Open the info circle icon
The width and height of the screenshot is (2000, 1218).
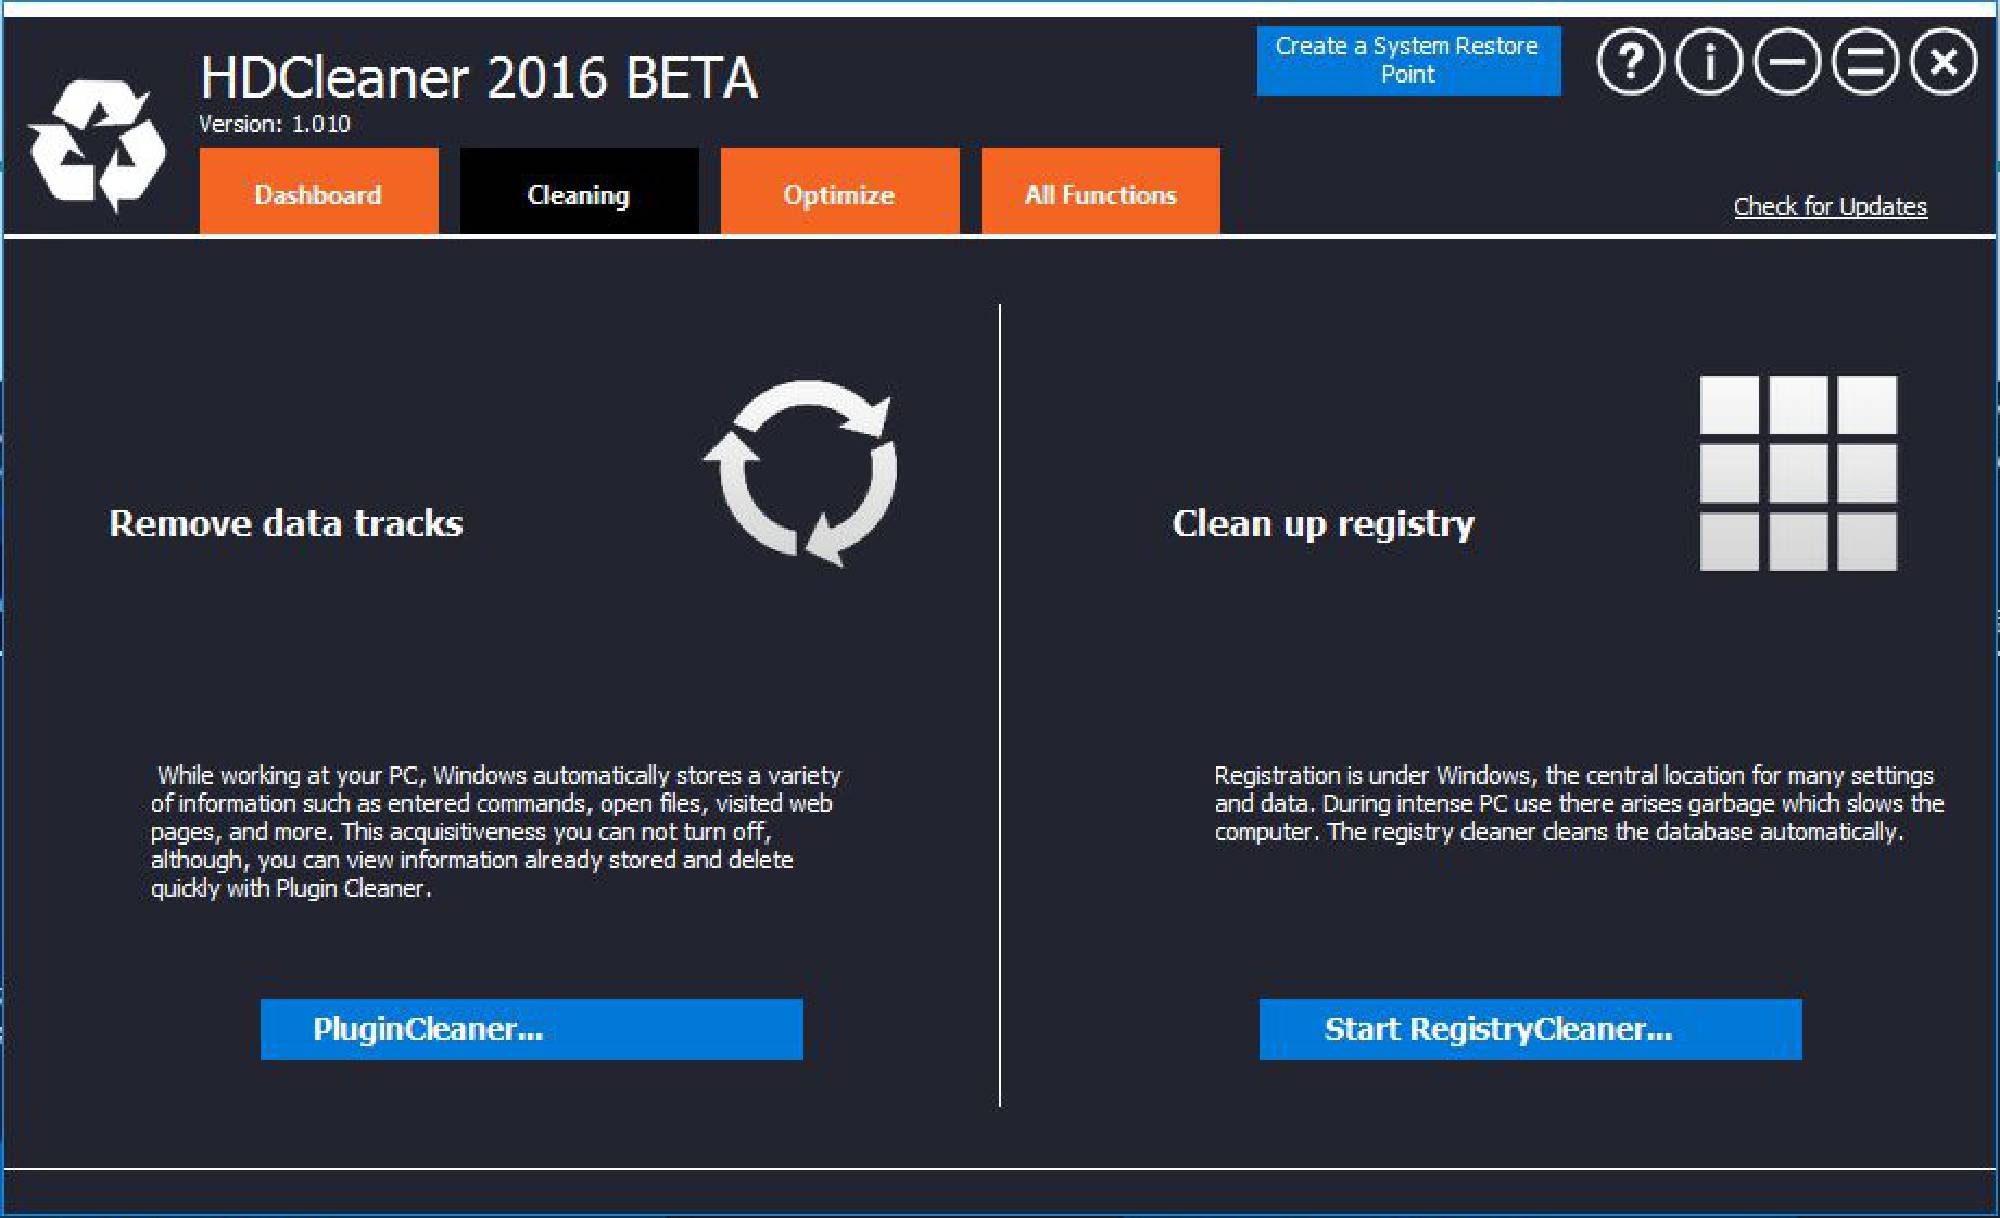point(1708,62)
